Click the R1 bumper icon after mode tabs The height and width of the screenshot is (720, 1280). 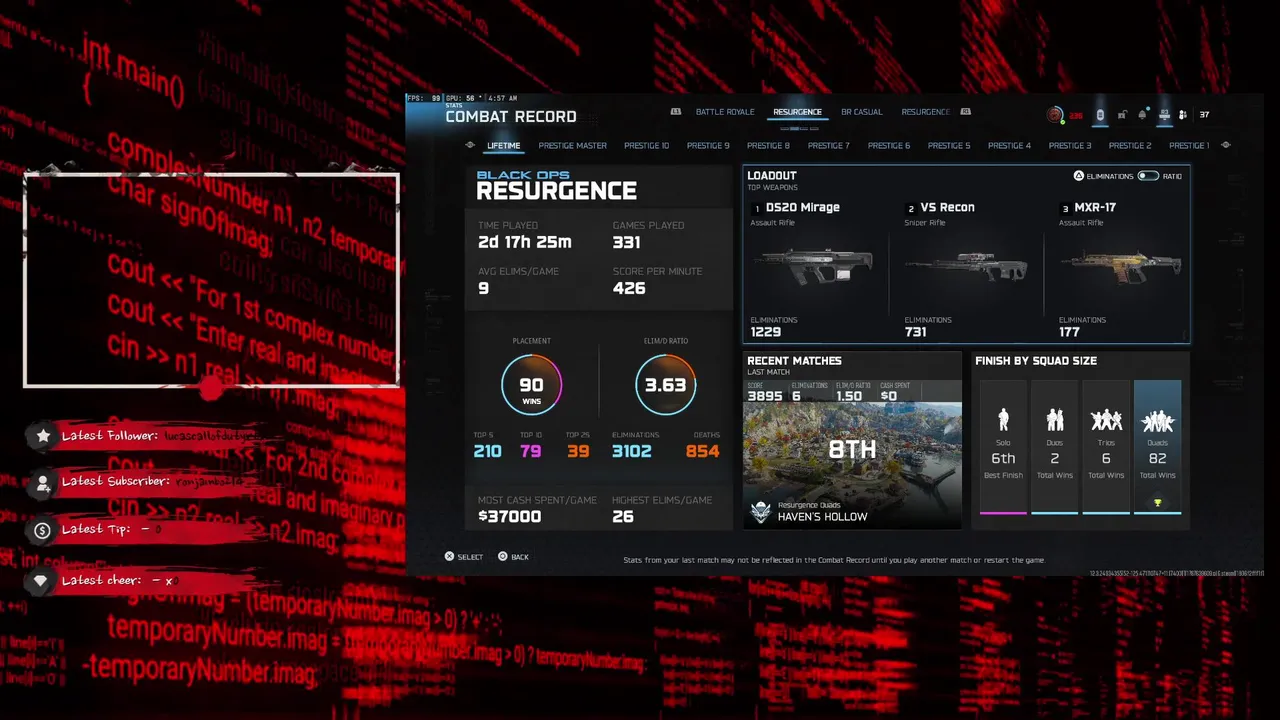click(x=966, y=112)
